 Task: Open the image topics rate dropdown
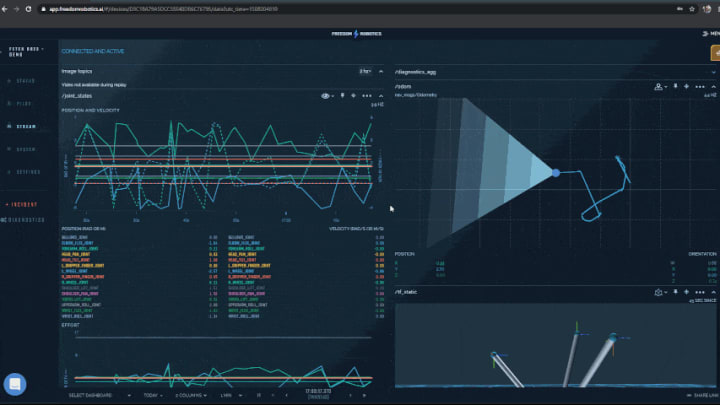[365, 72]
